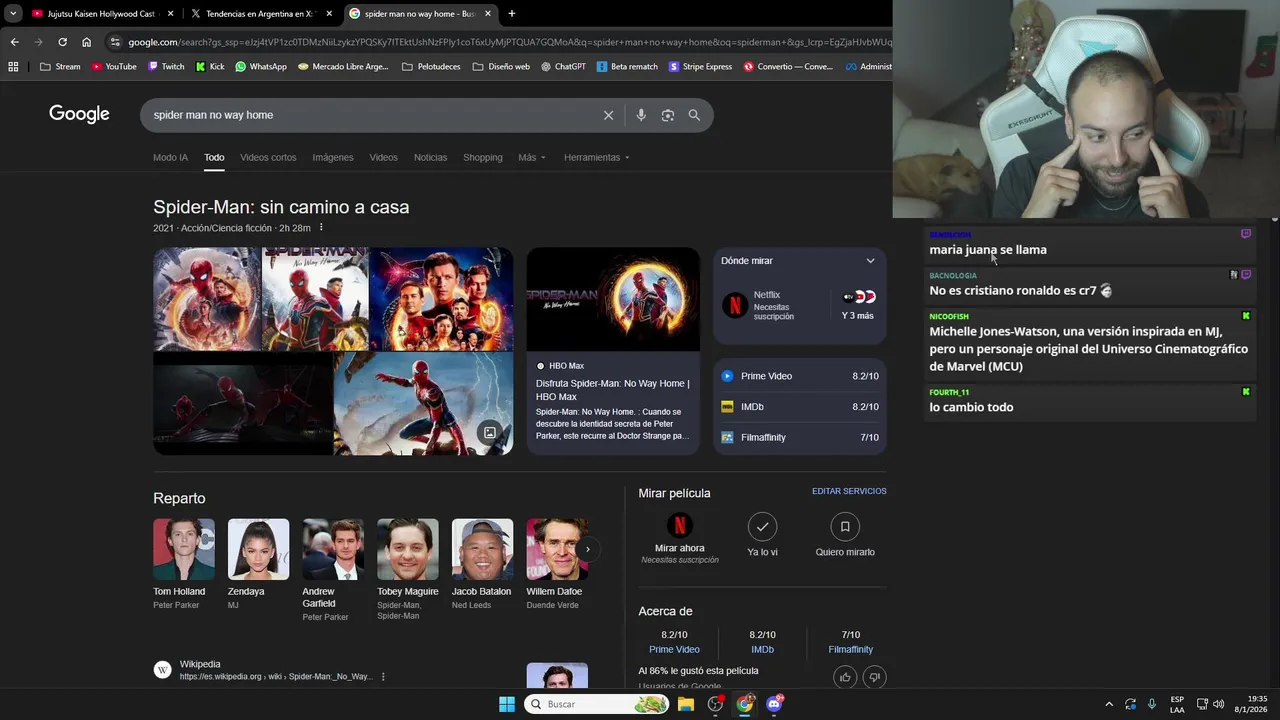Click the Netflix Mirar ahora icon

click(x=679, y=526)
